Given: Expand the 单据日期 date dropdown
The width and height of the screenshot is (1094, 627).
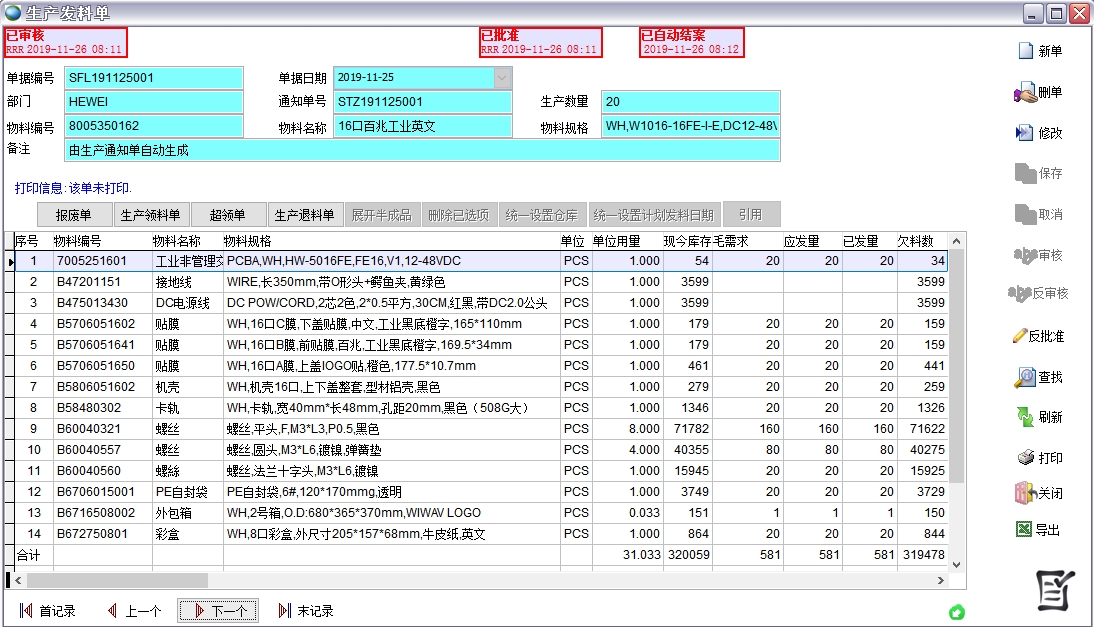Looking at the screenshot, I should pyautogui.click(x=502, y=77).
